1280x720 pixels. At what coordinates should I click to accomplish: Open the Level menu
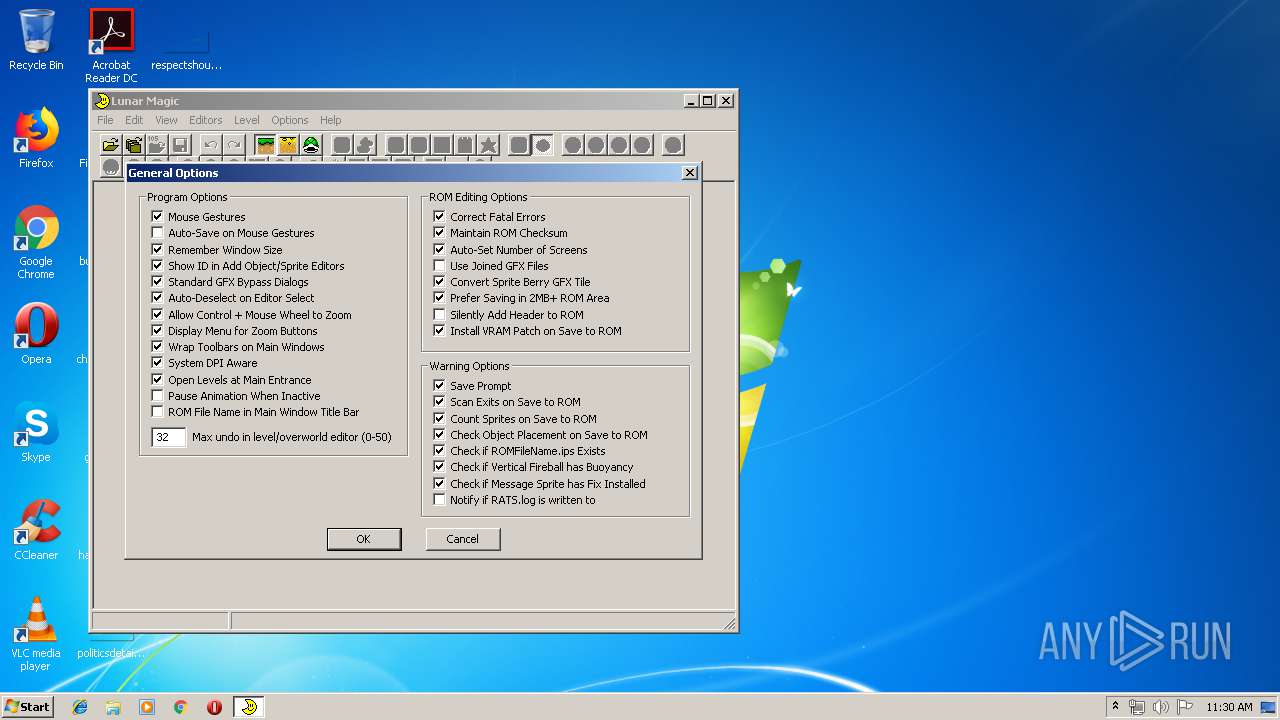pyautogui.click(x=247, y=120)
